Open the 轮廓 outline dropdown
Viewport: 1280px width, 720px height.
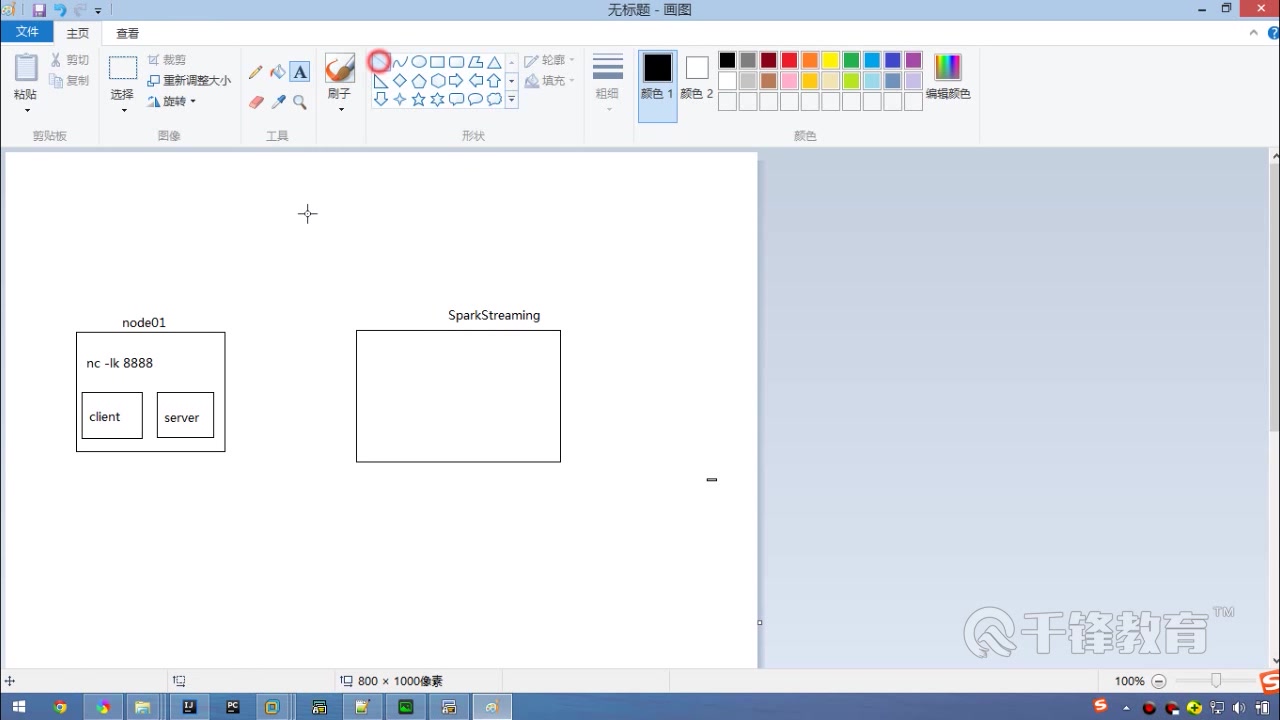549,61
